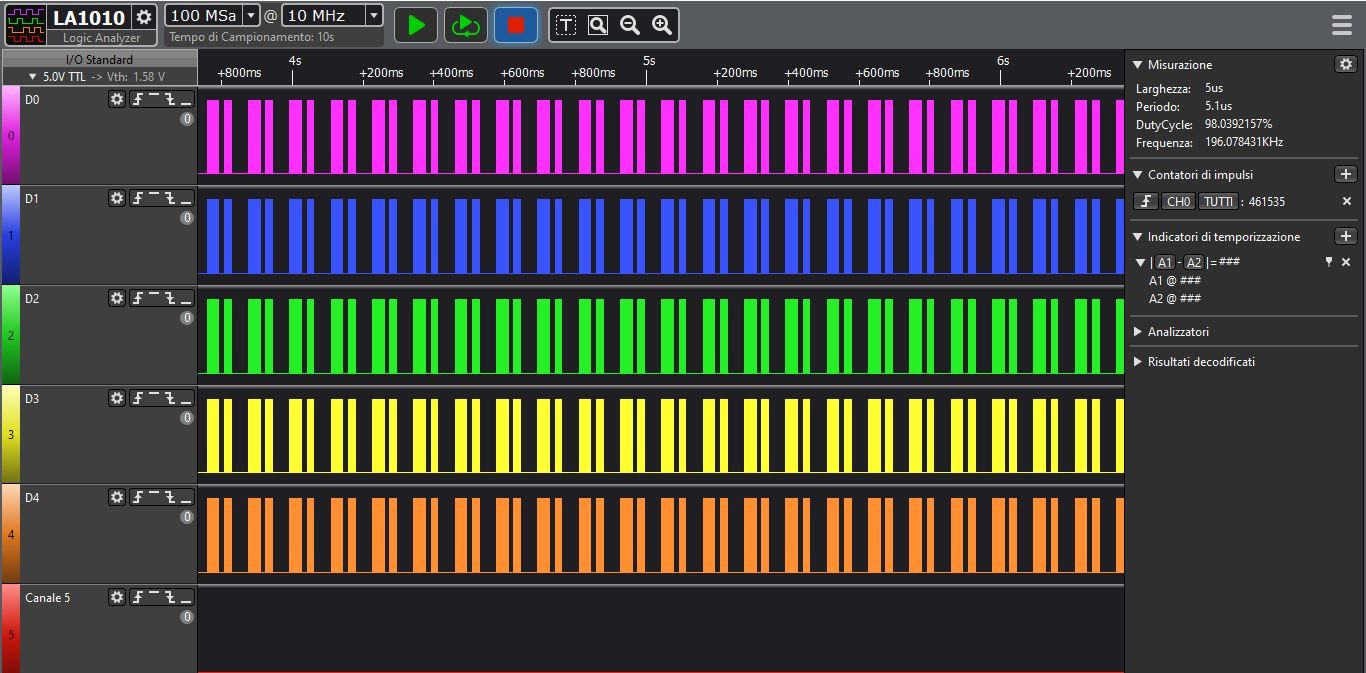This screenshot has width=1366, height=673.
Task: Start single capture with green play button
Action: click(x=416, y=25)
